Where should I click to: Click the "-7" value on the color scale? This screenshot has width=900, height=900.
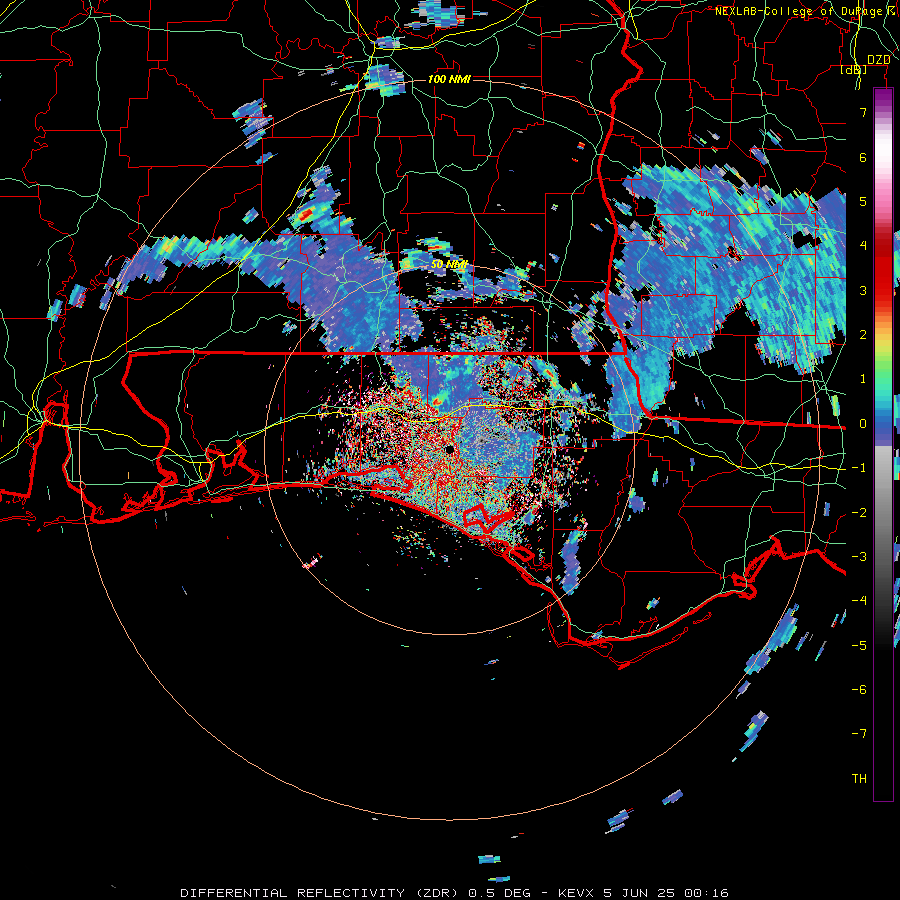click(x=859, y=734)
